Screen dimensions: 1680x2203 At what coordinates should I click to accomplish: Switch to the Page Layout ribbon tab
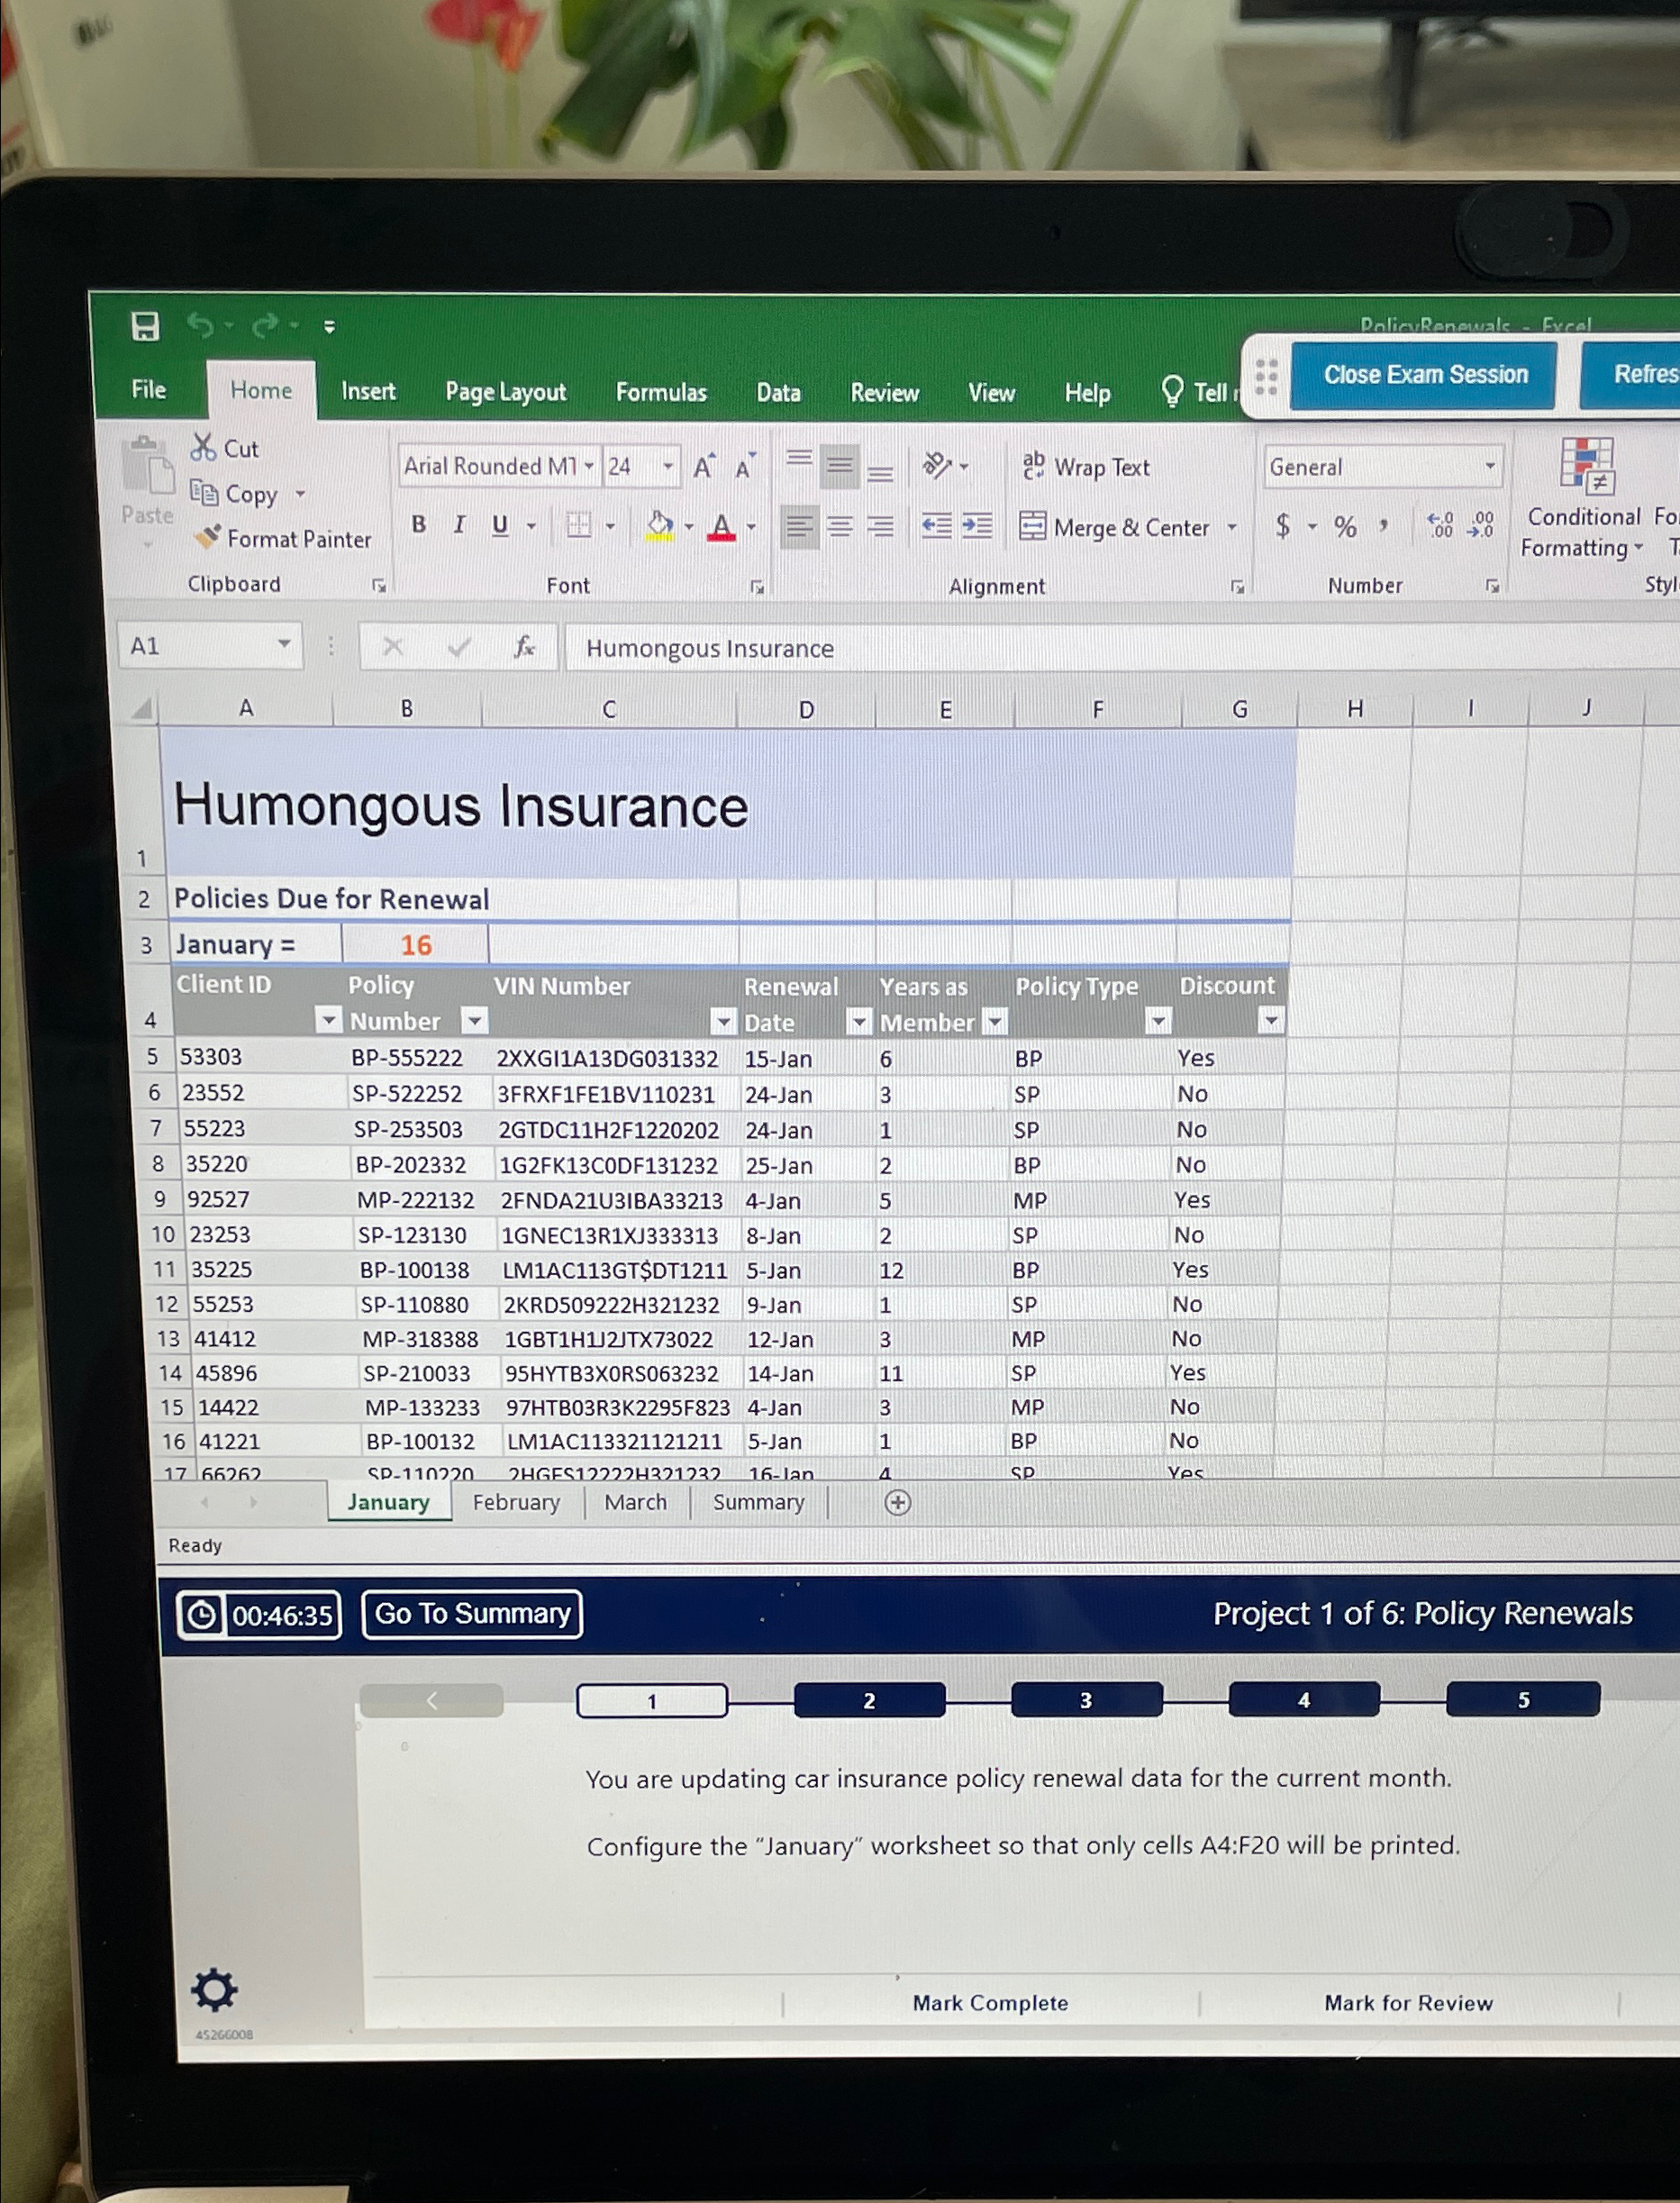[506, 392]
